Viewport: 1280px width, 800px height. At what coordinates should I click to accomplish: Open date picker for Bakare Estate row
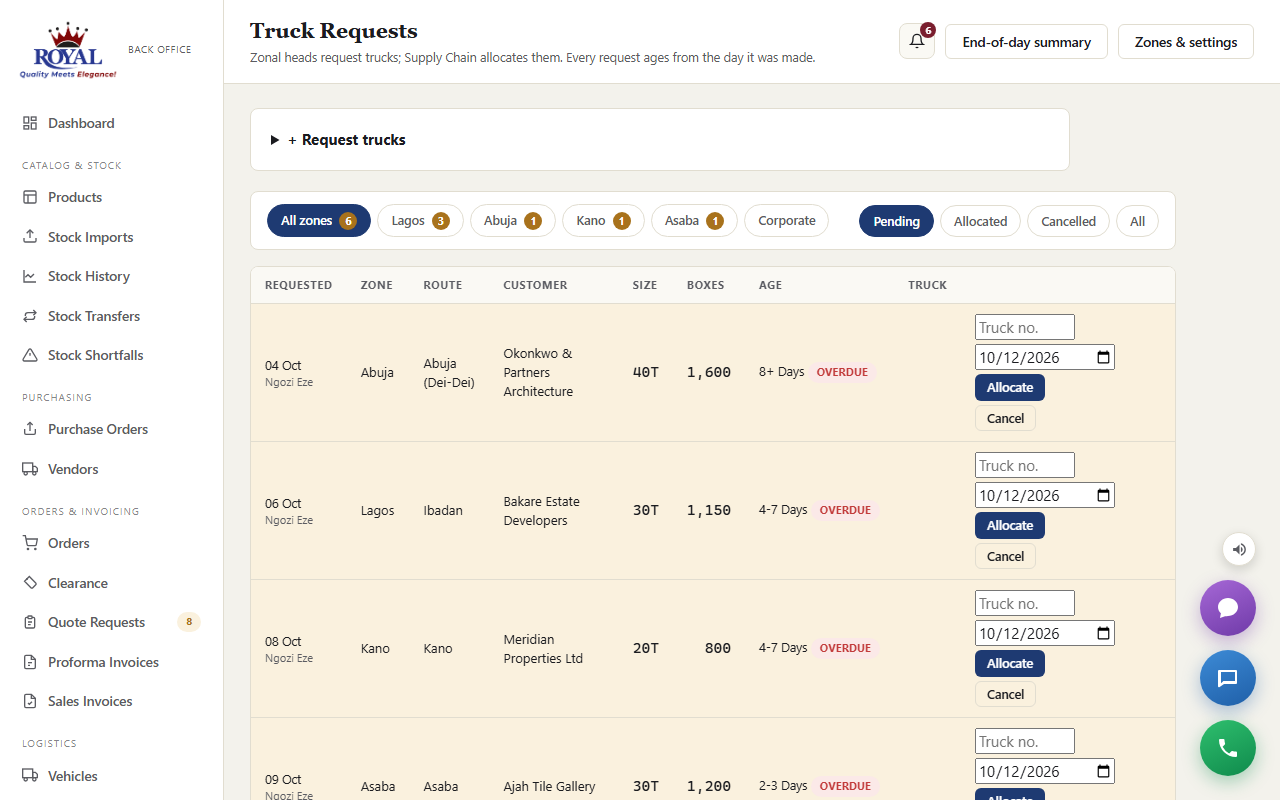pos(1104,496)
